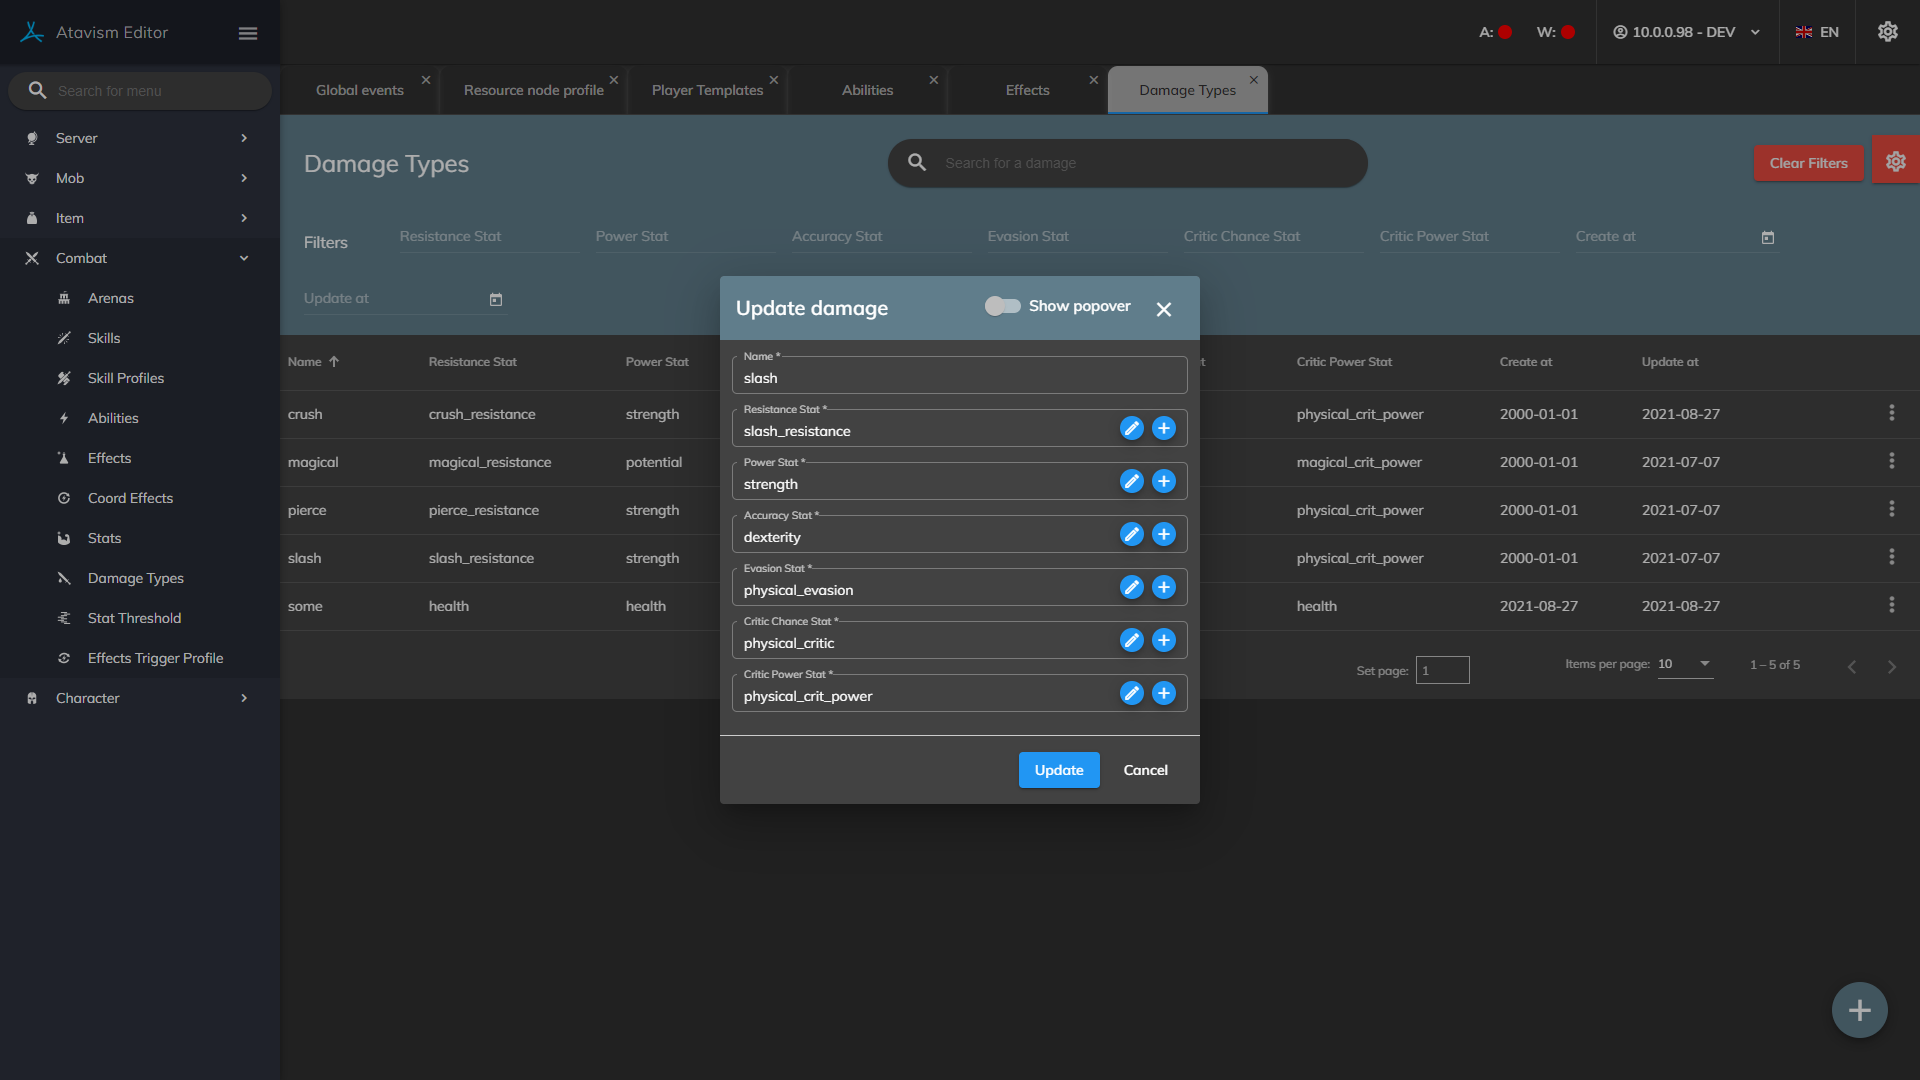Open the row actions menu for crush

point(1891,413)
